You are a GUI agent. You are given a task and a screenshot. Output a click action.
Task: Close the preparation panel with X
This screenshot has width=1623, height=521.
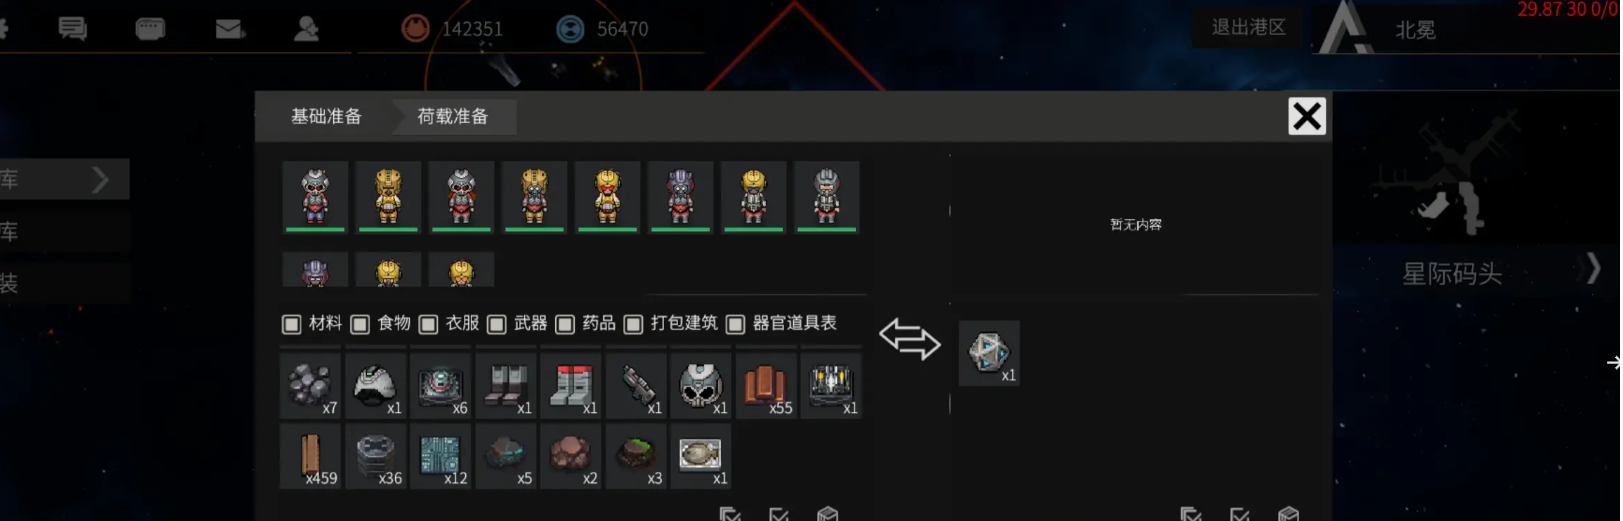click(x=1307, y=117)
